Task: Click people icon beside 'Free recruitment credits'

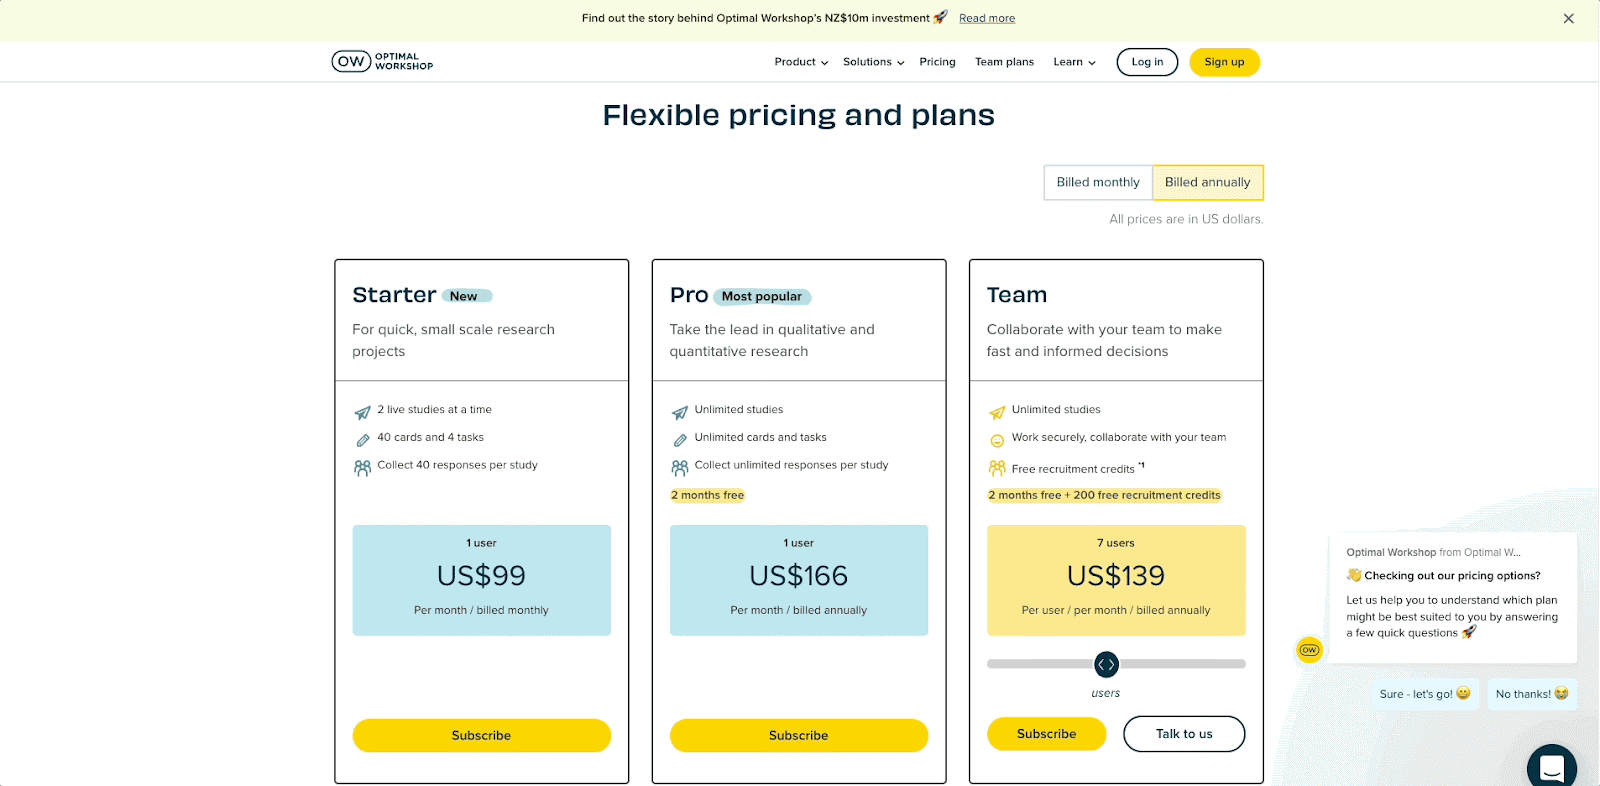Action: tap(997, 468)
